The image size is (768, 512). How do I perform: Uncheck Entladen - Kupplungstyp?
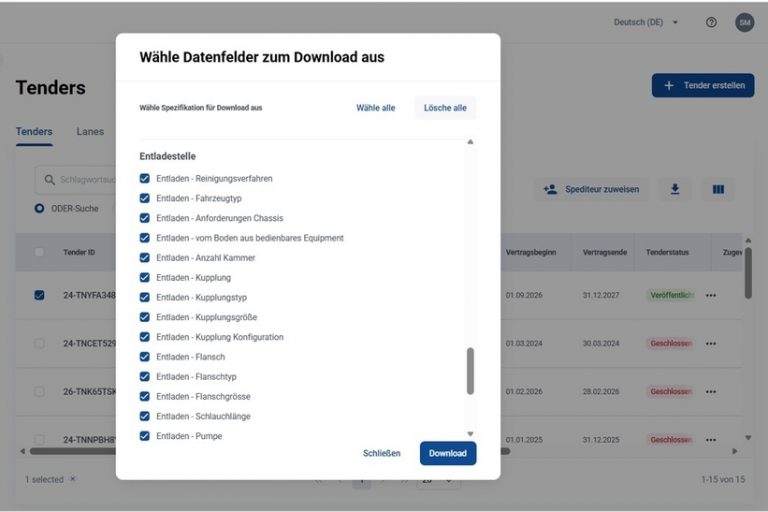(x=144, y=297)
